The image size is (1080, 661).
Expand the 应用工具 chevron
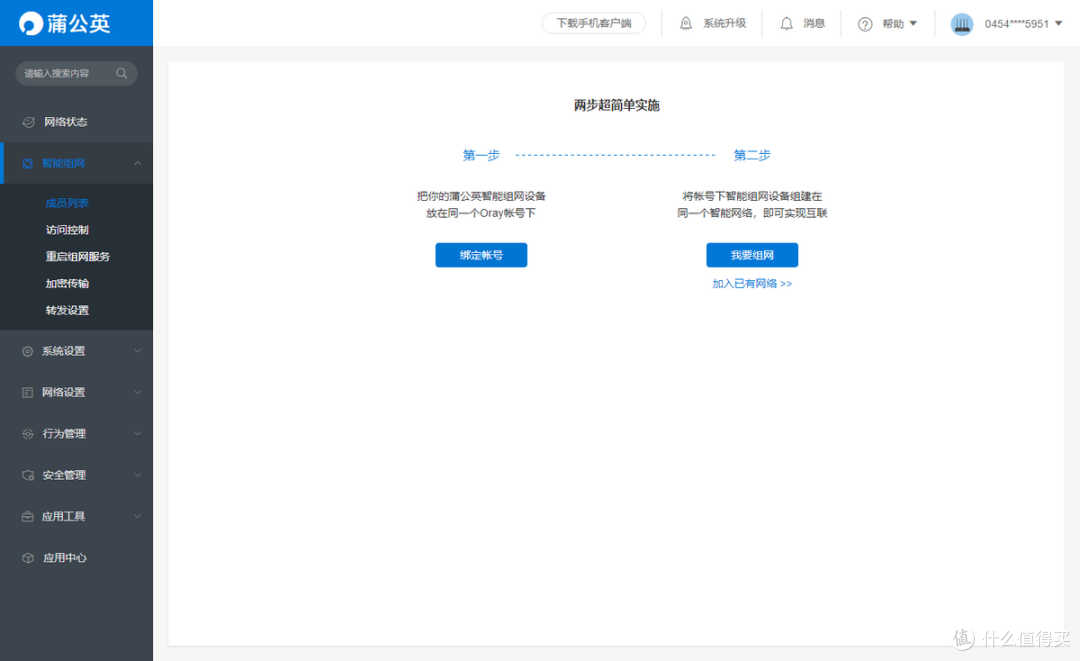pos(138,516)
